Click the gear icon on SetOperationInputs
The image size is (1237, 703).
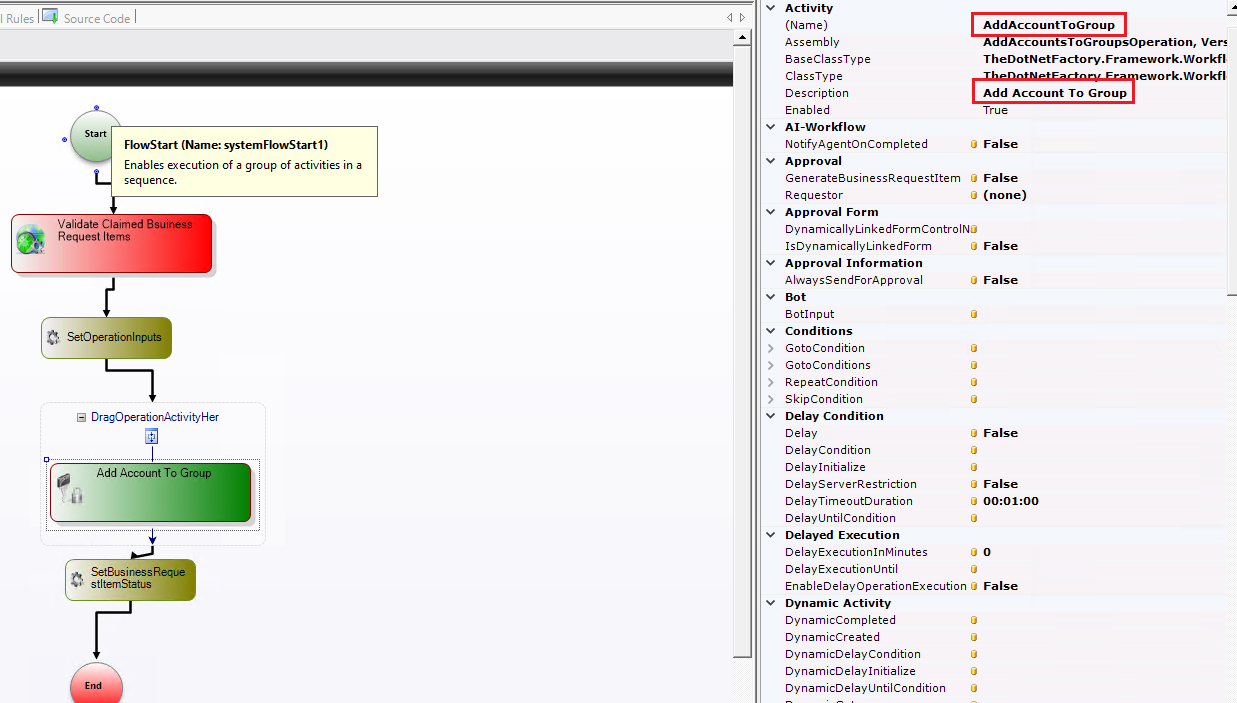pyautogui.click(x=53, y=338)
